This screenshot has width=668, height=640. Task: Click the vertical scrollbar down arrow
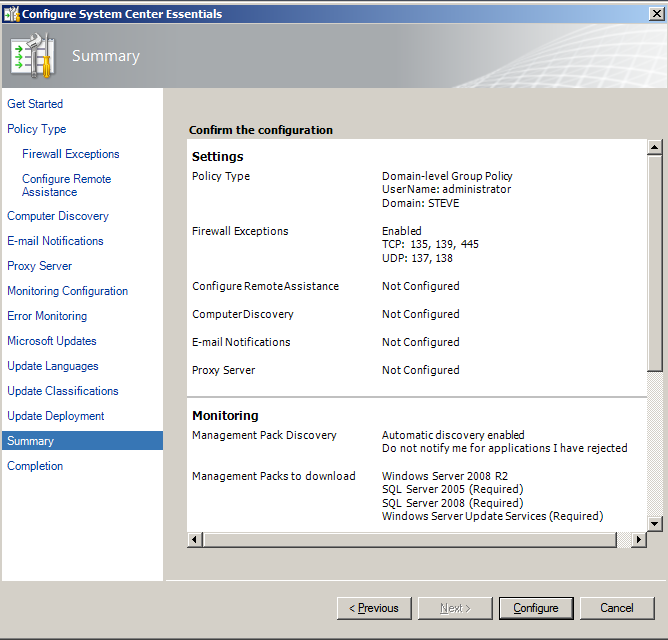tap(655, 523)
